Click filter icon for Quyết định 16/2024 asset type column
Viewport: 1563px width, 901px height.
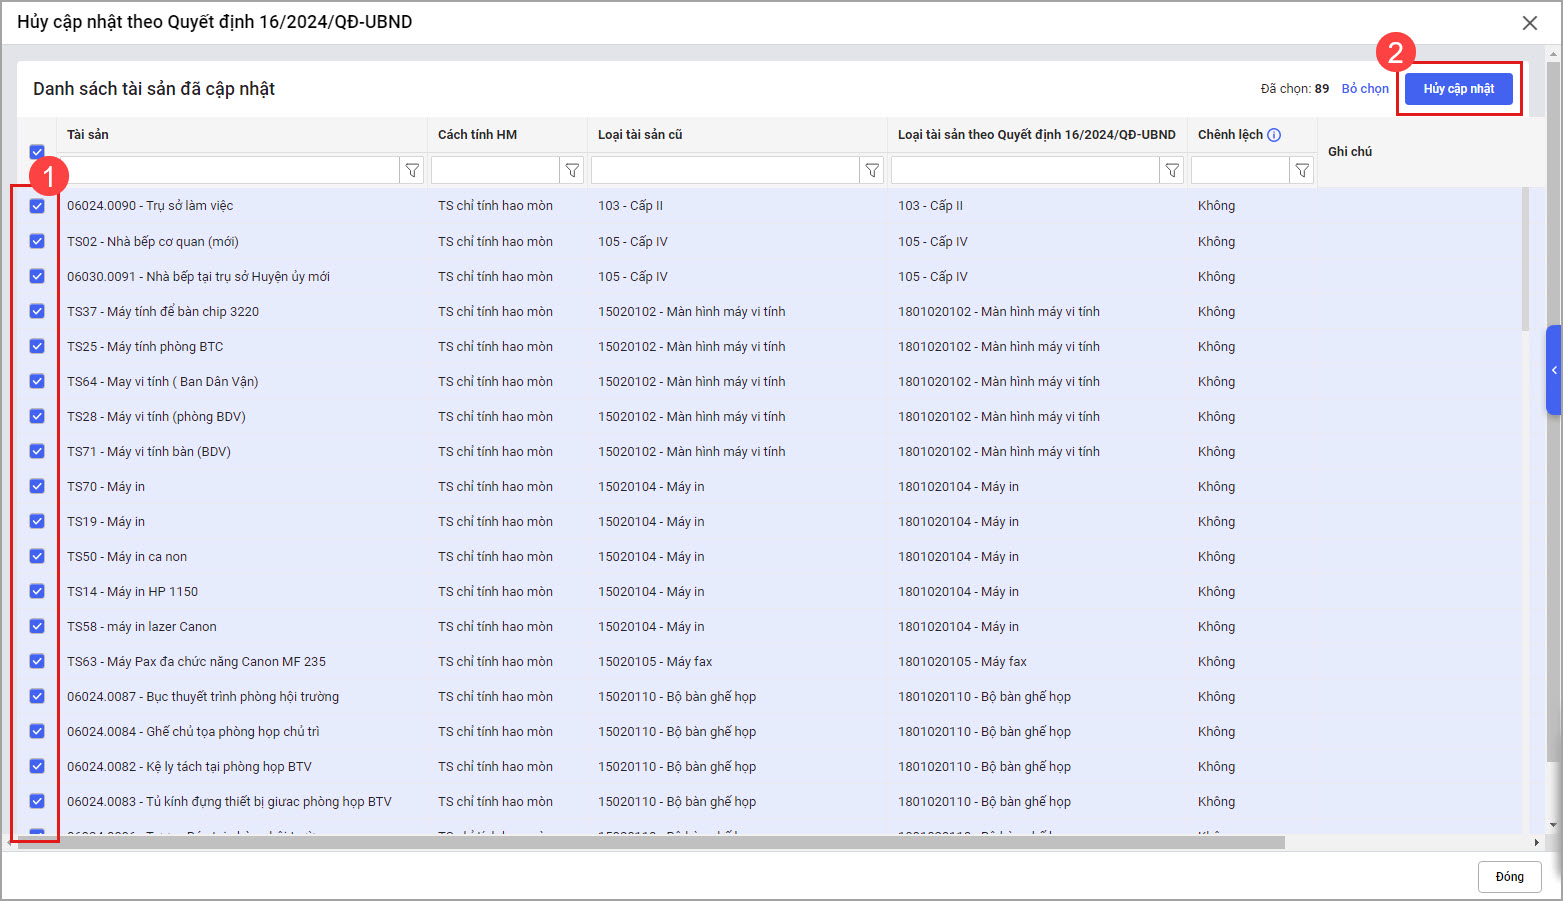click(x=1172, y=171)
